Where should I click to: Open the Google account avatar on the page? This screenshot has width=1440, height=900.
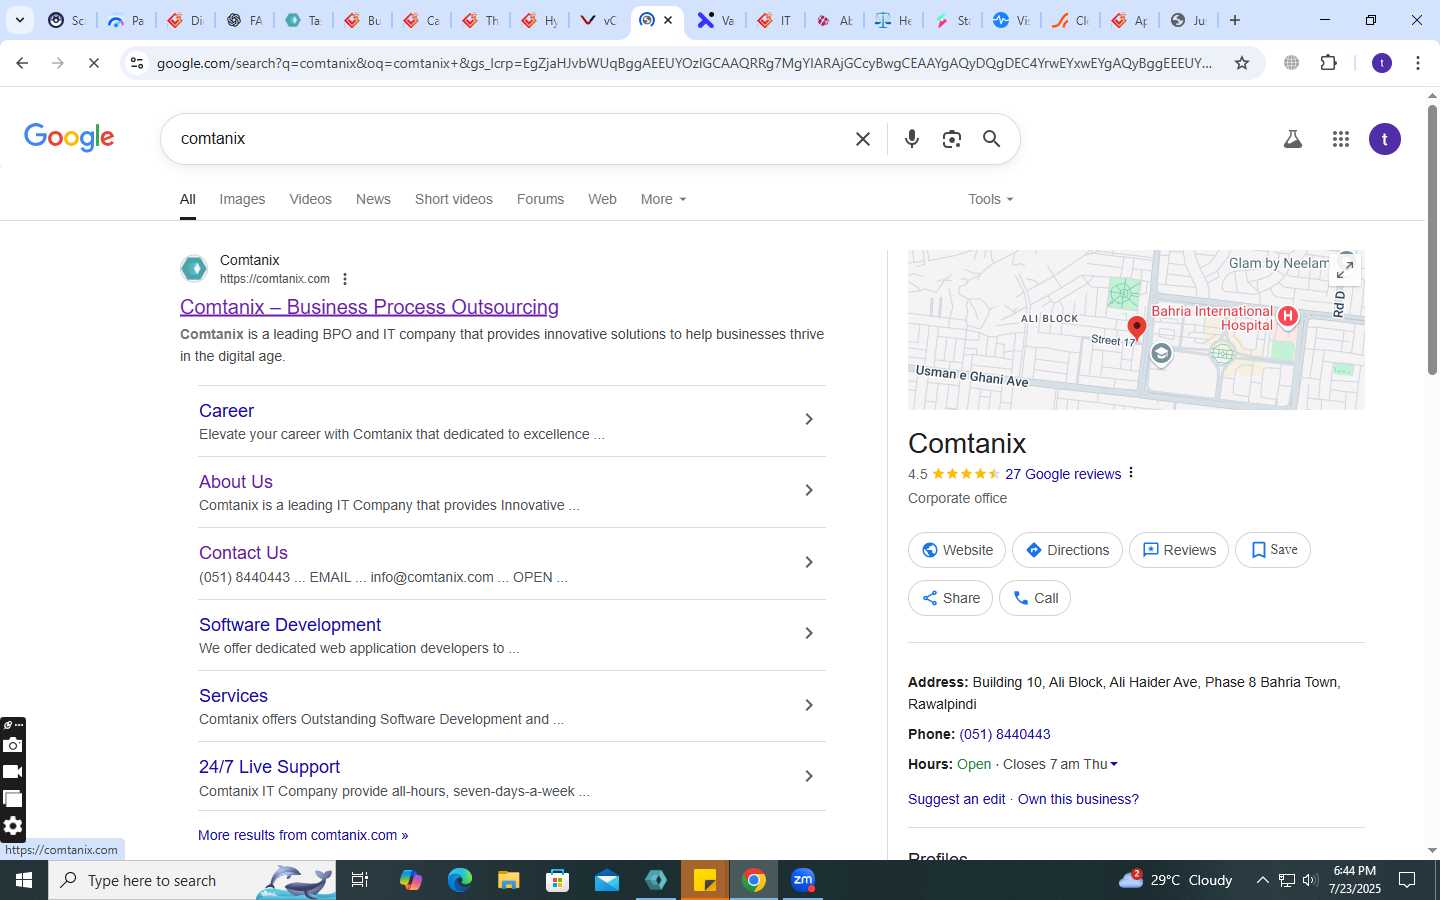click(1384, 139)
